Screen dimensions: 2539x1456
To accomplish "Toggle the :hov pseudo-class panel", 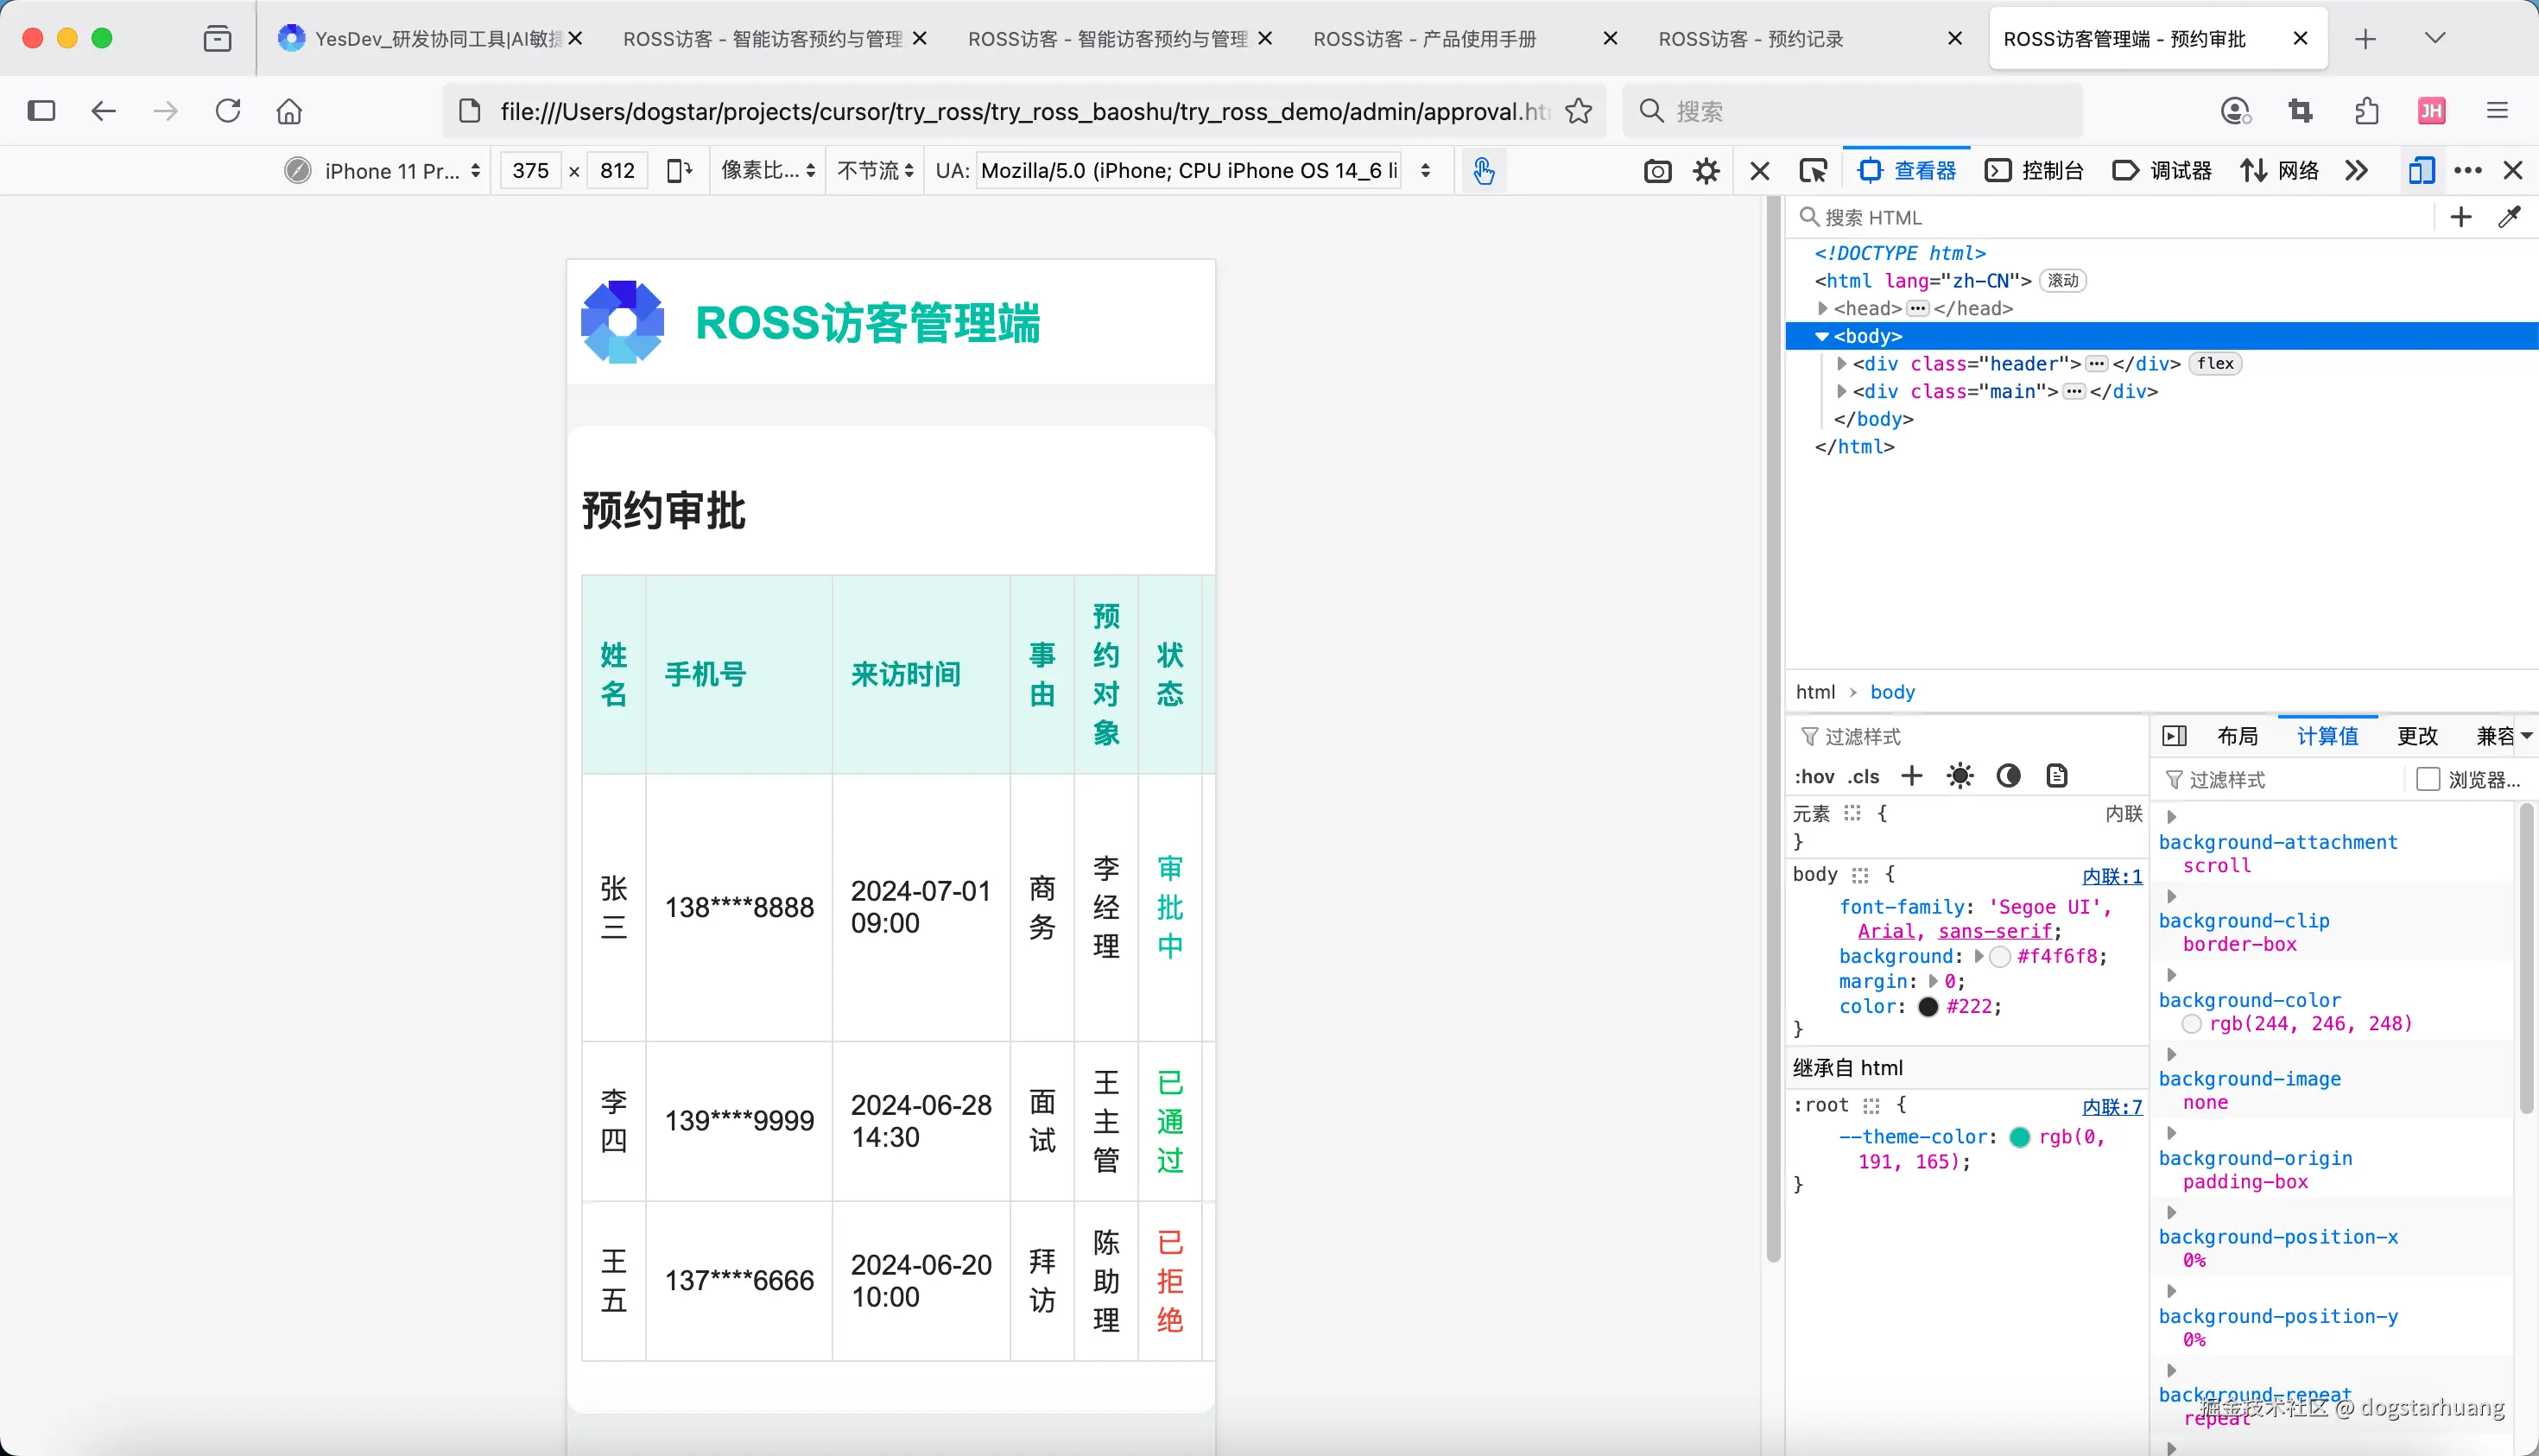I will (1814, 777).
